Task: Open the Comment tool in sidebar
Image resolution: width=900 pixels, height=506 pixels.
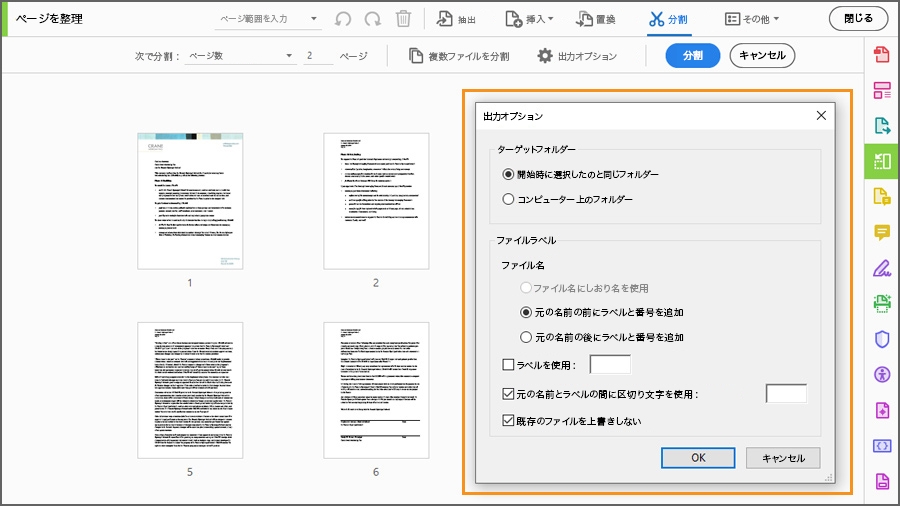Action: click(882, 232)
